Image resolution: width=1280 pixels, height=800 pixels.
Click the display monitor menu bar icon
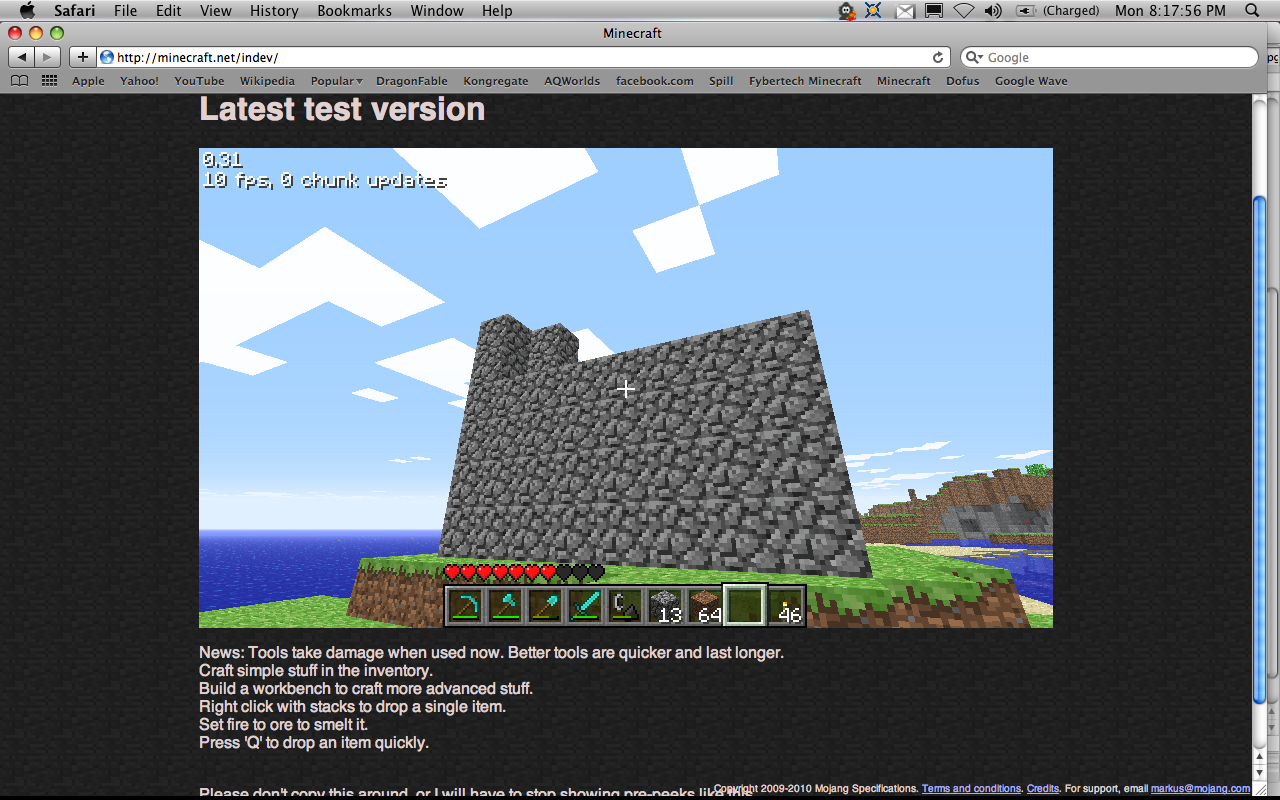click(934, 11)
